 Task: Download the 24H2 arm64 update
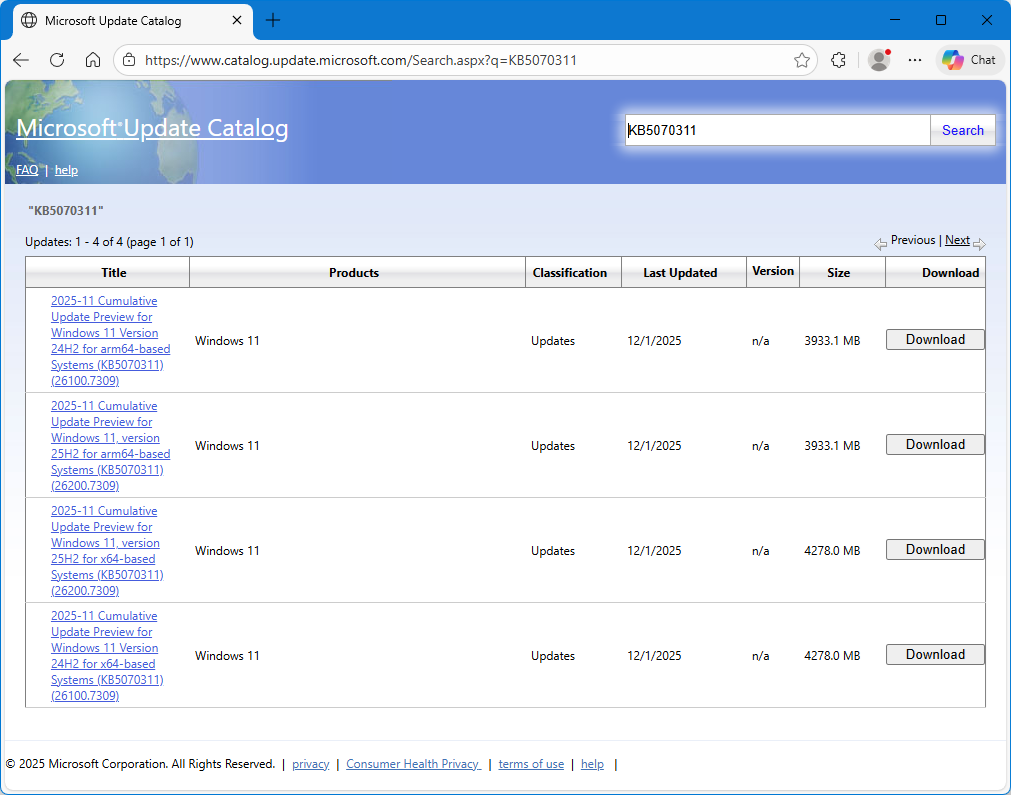click(934, 340)
